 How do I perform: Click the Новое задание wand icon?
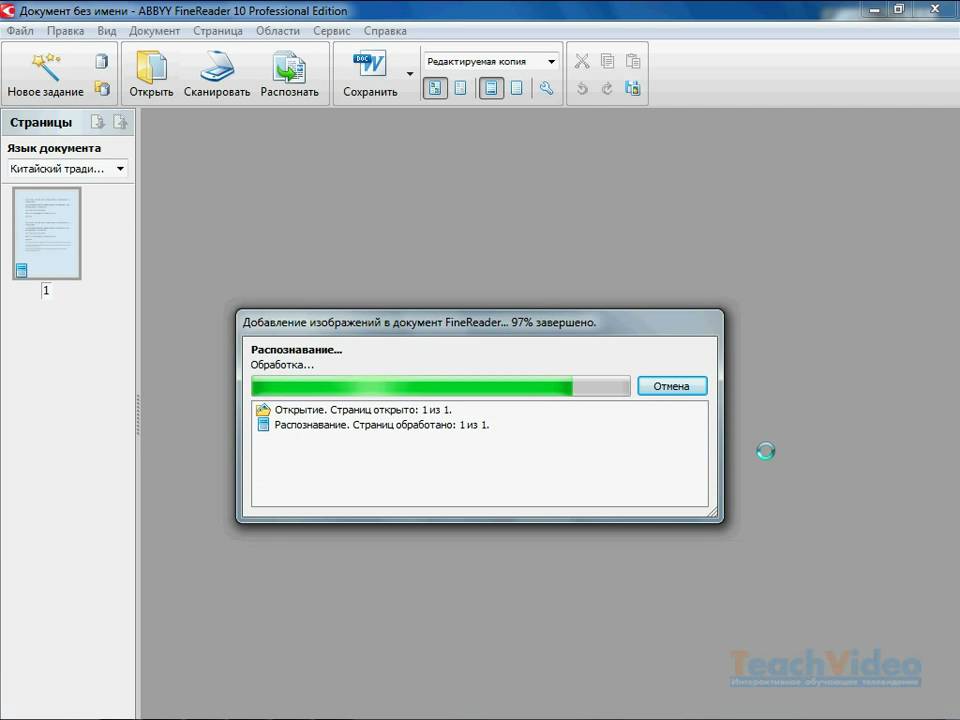[x=46, y=66]
